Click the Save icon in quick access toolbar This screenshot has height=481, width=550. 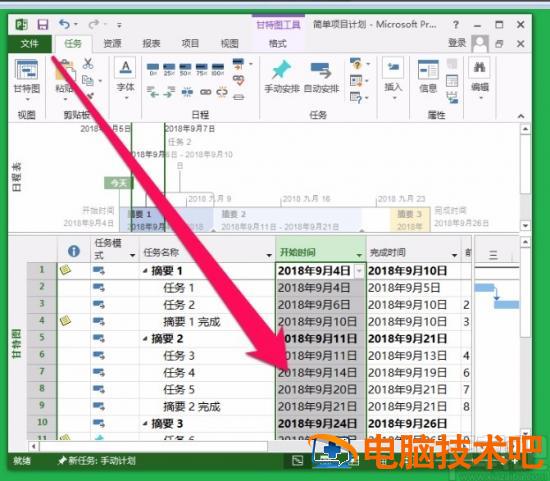coord(43,24)
